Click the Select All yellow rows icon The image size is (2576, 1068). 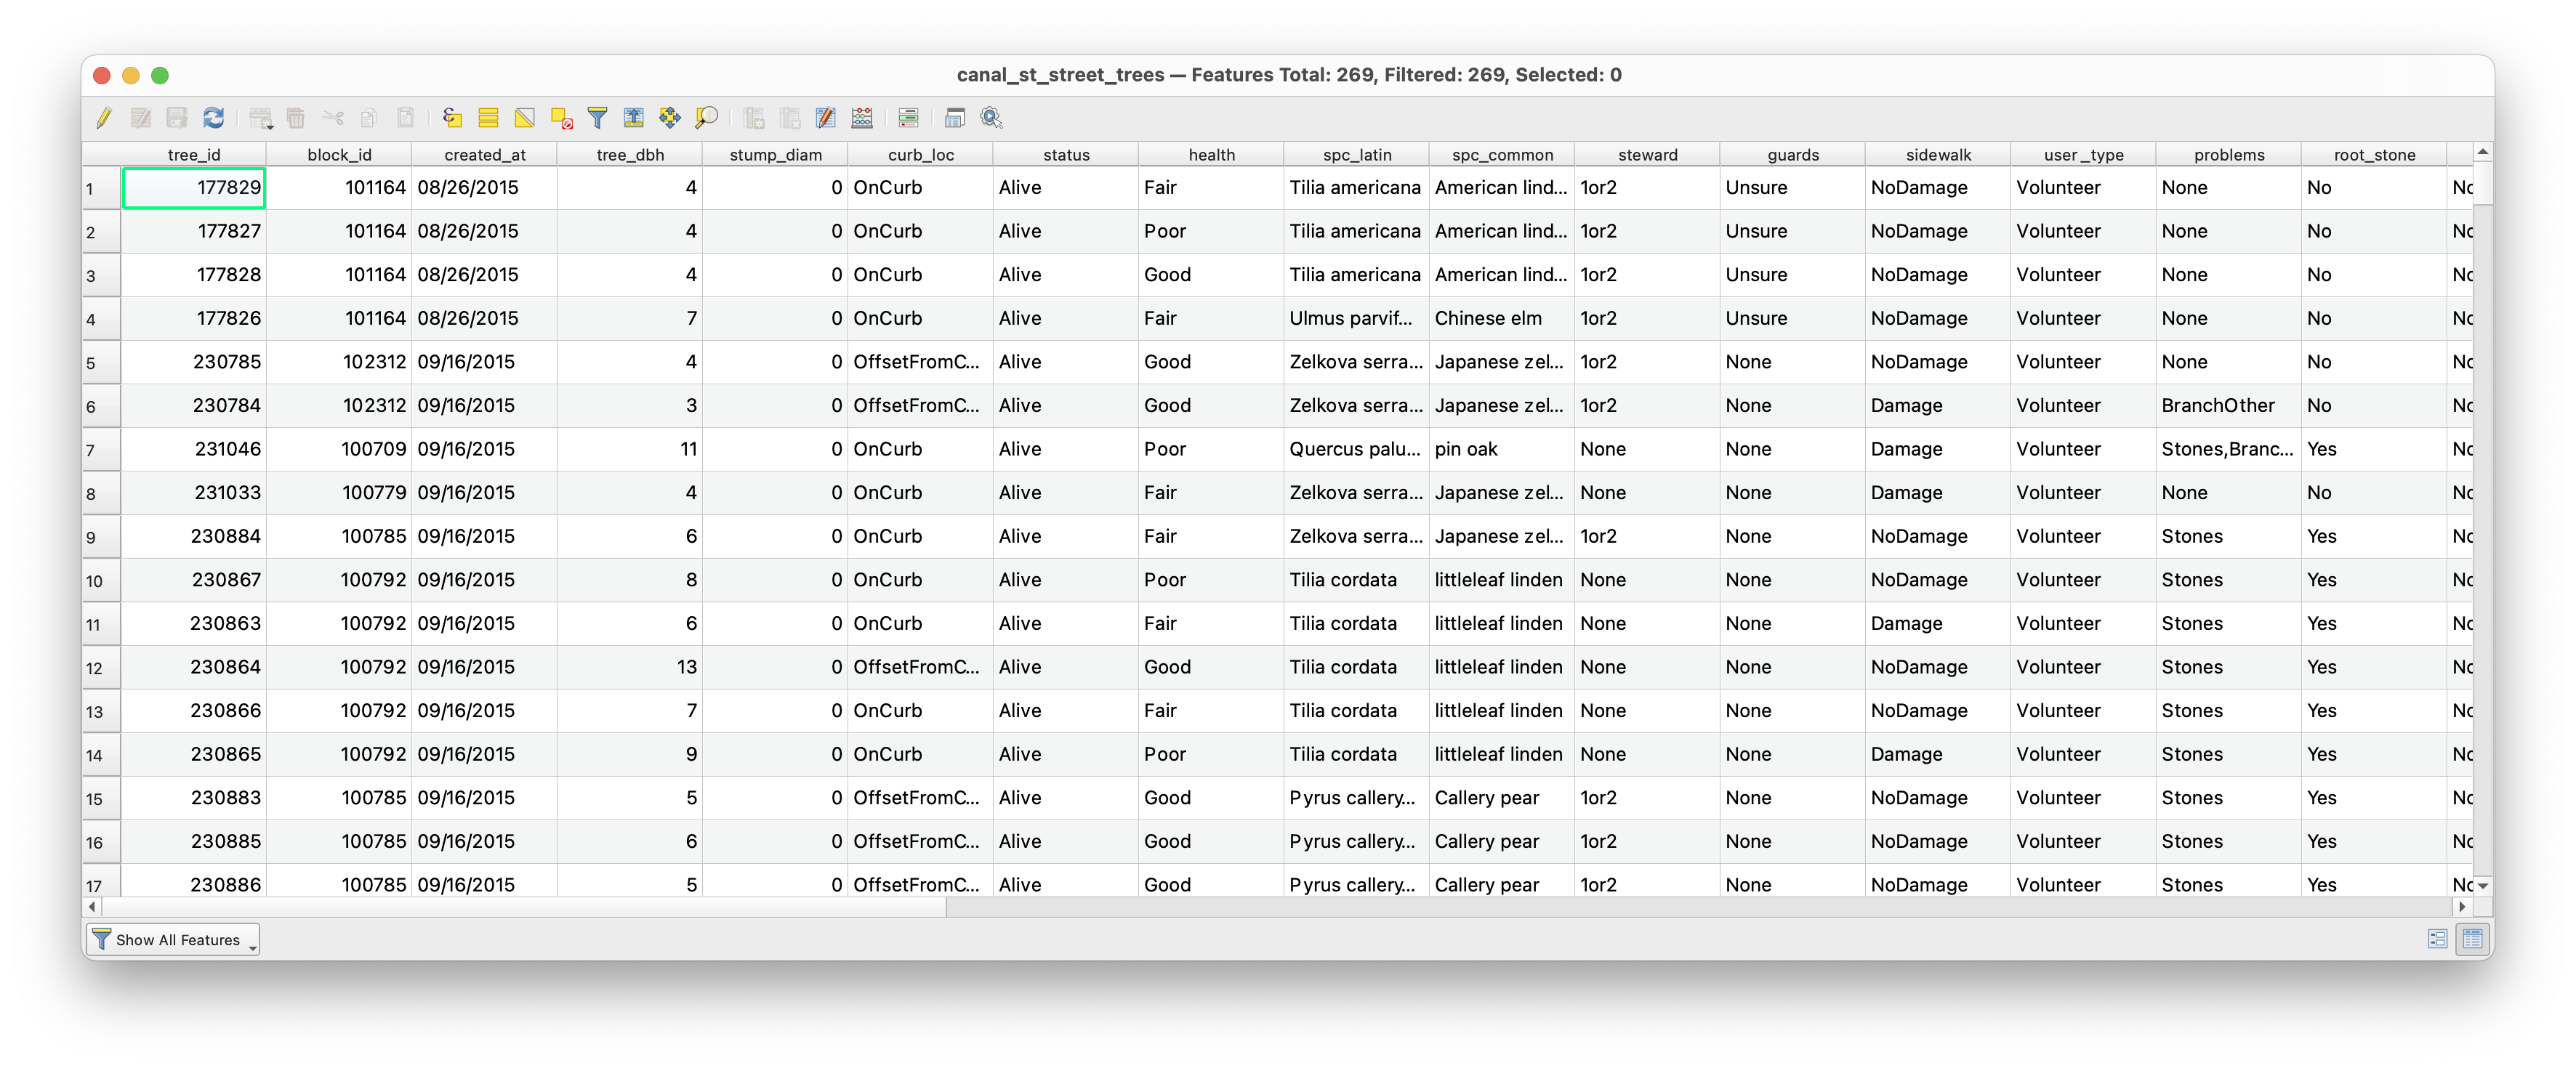click(488, 118)
